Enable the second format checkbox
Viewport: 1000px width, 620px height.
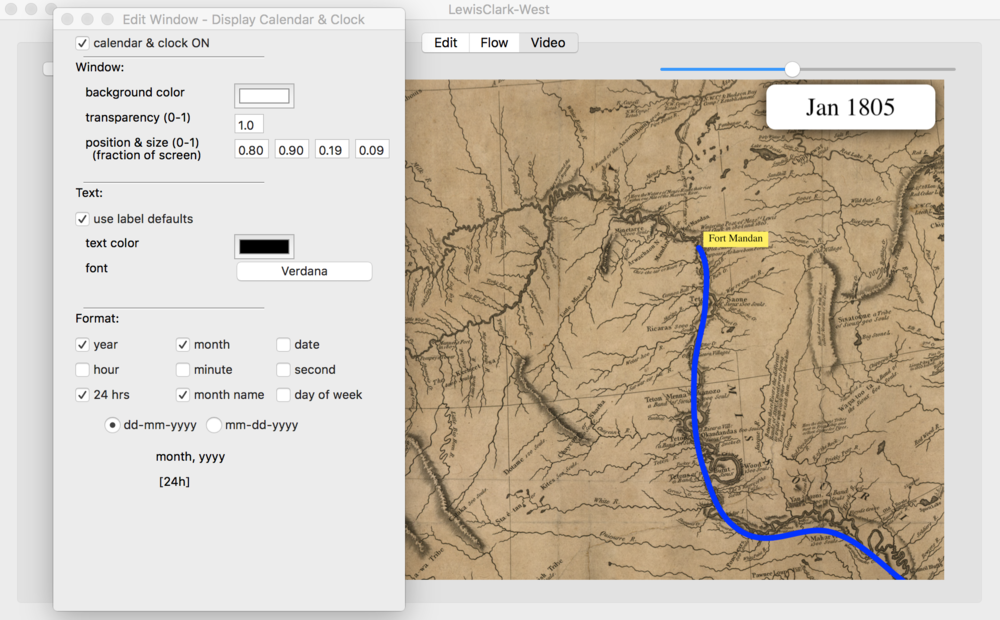tap(283, 370)
